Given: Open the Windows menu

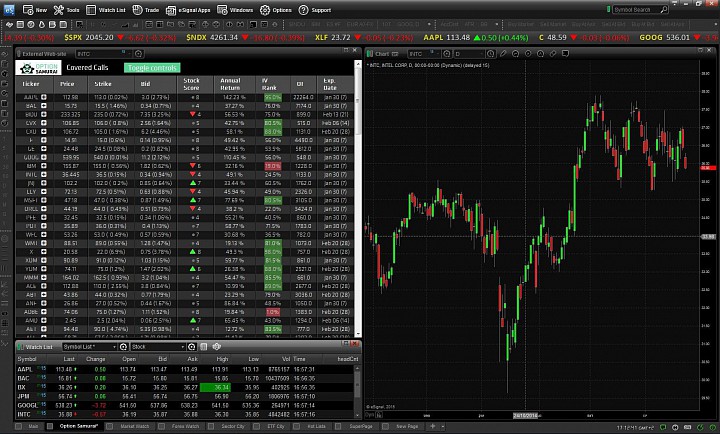Looking at the screenshot, I should (x=235, y=10).
